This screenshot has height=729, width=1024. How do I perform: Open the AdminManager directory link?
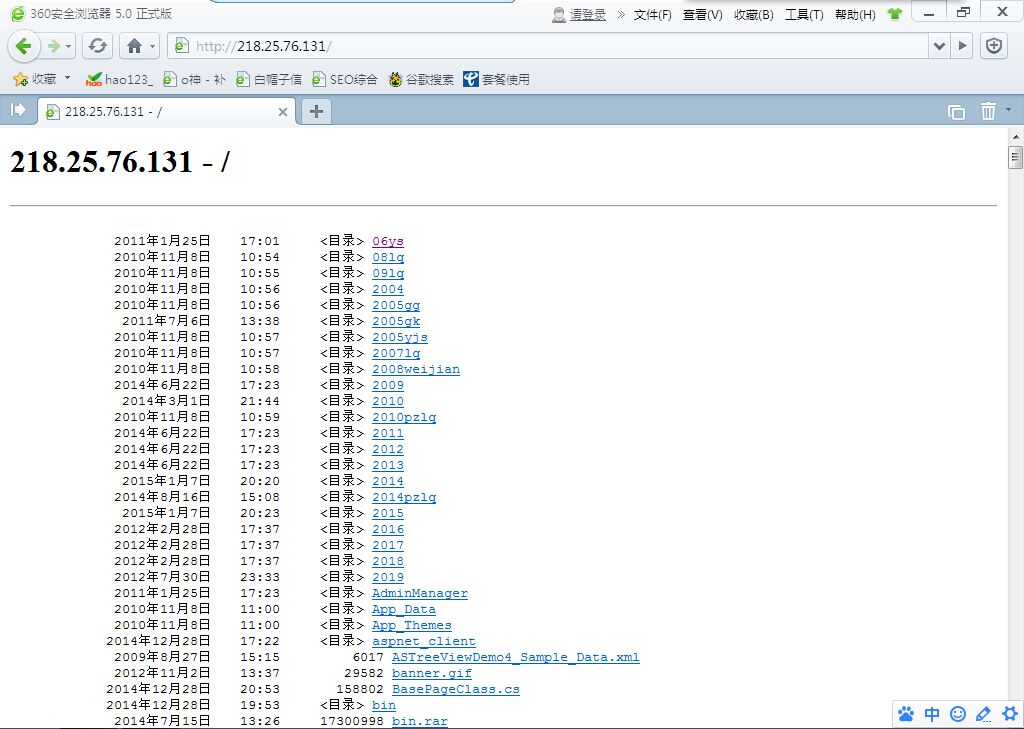[x=420, y=593]
